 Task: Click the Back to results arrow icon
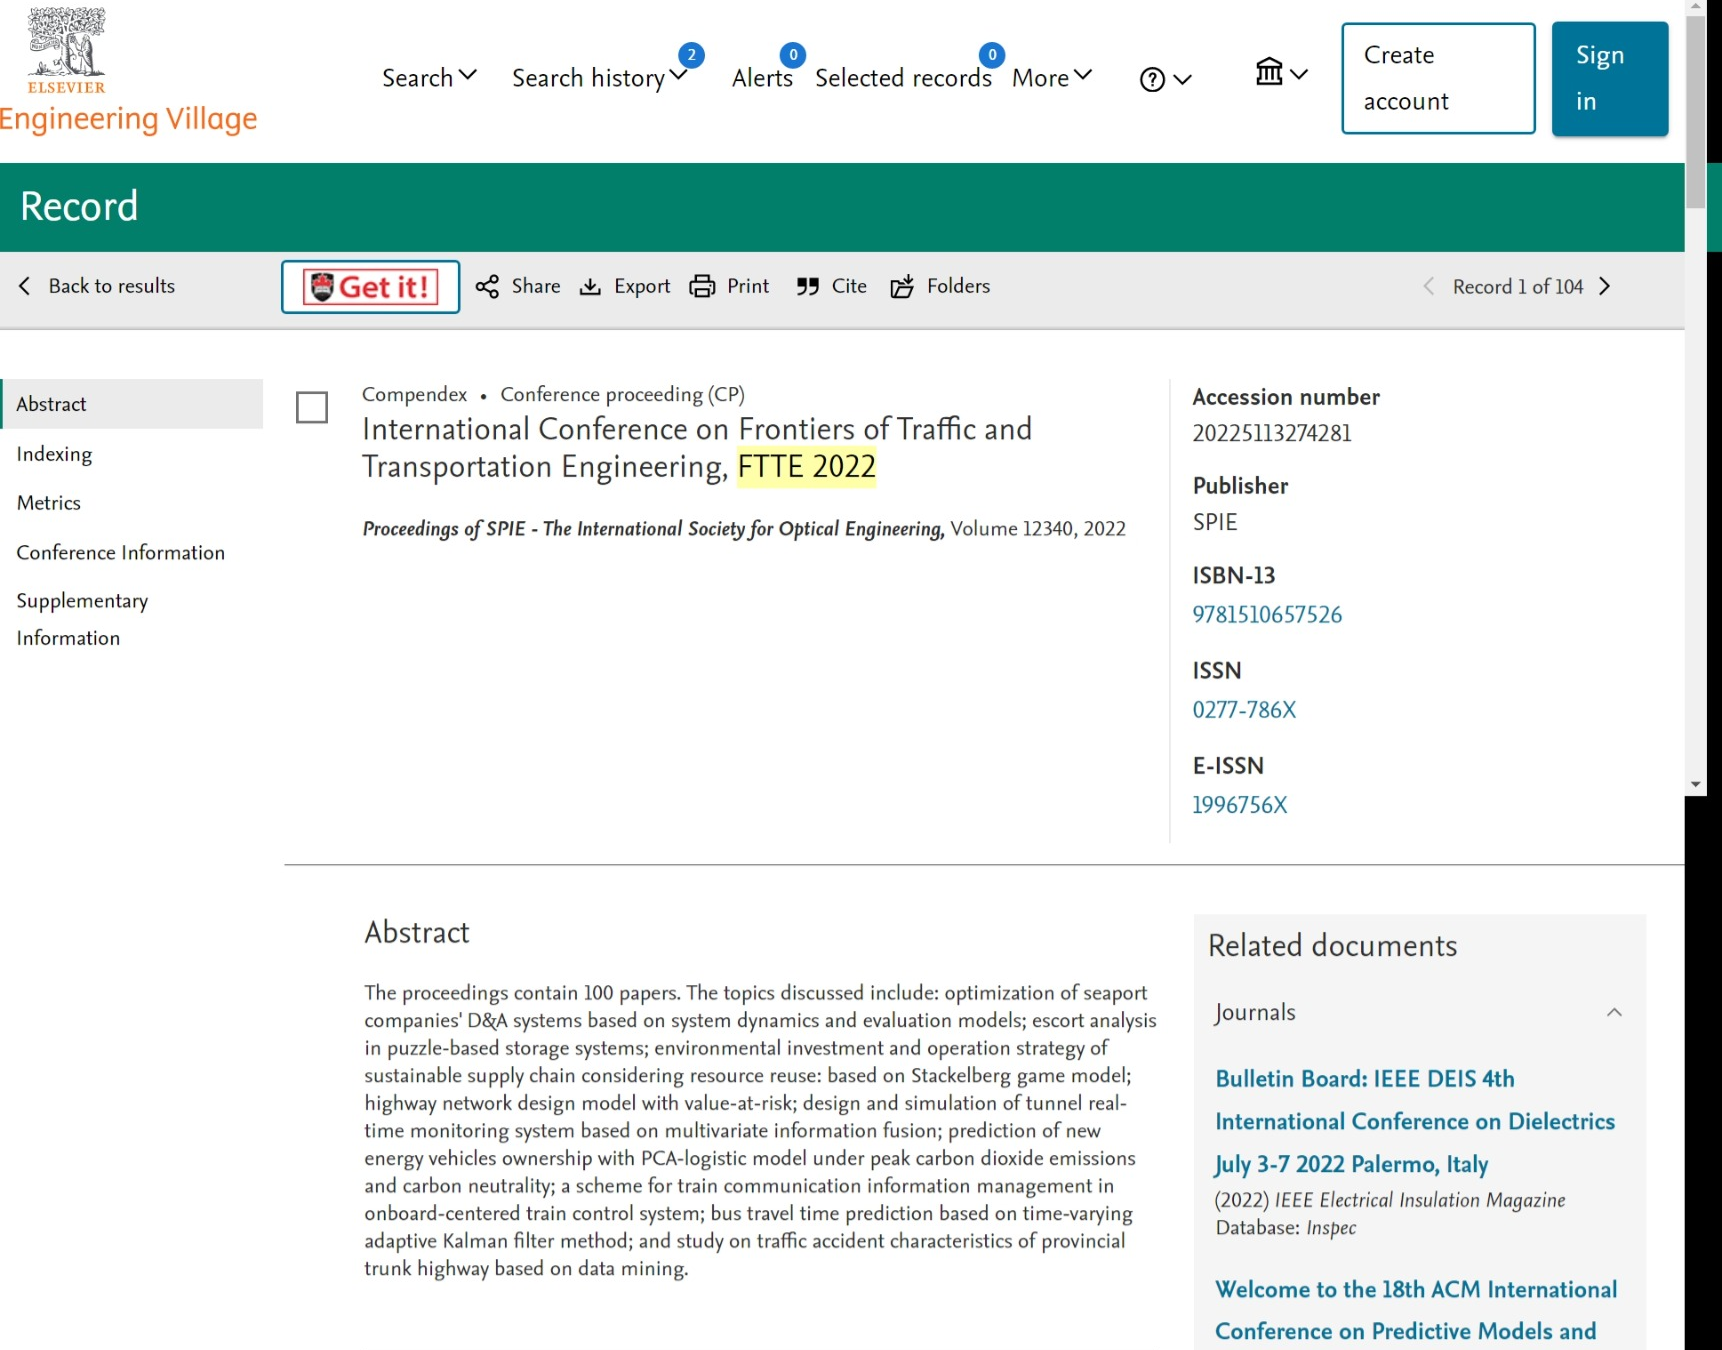[25, 286]
